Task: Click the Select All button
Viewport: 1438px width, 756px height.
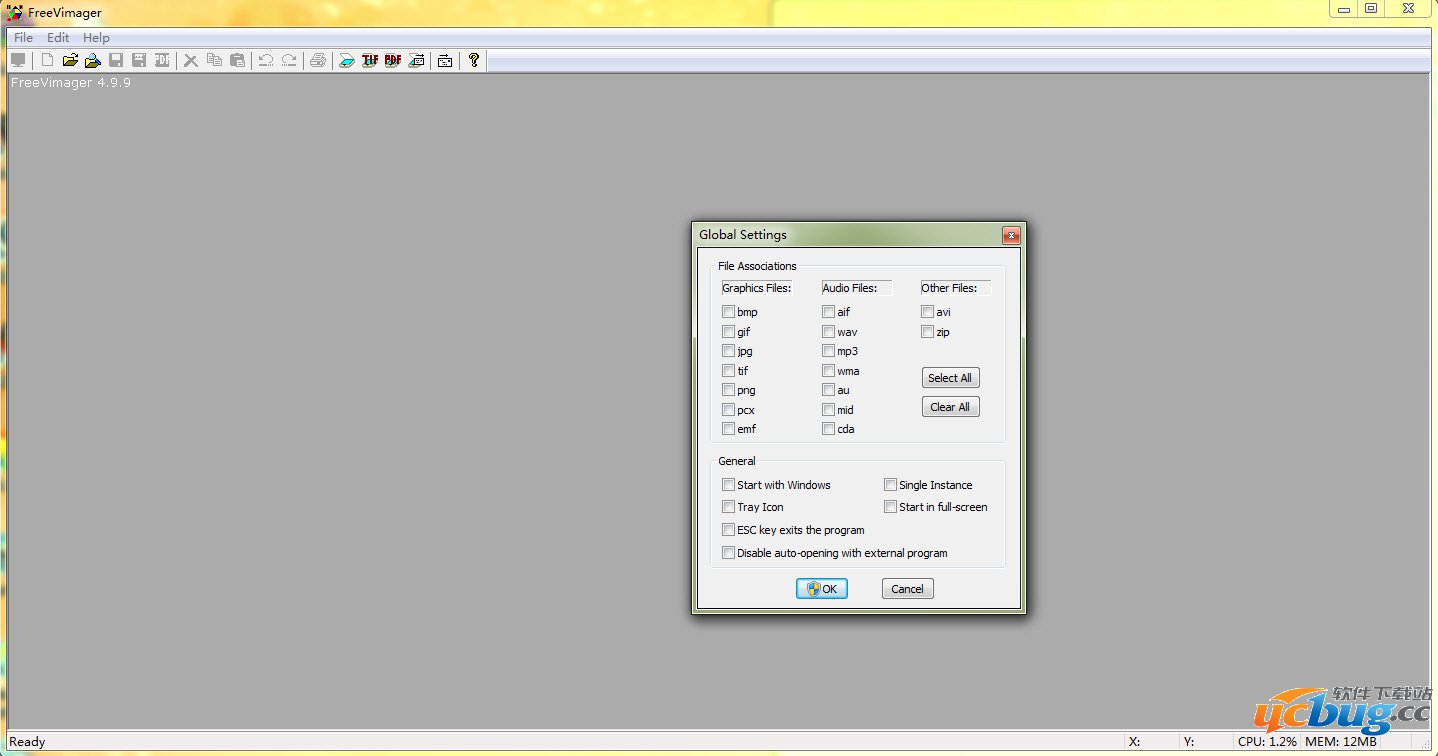Action: tap(950, 378)
